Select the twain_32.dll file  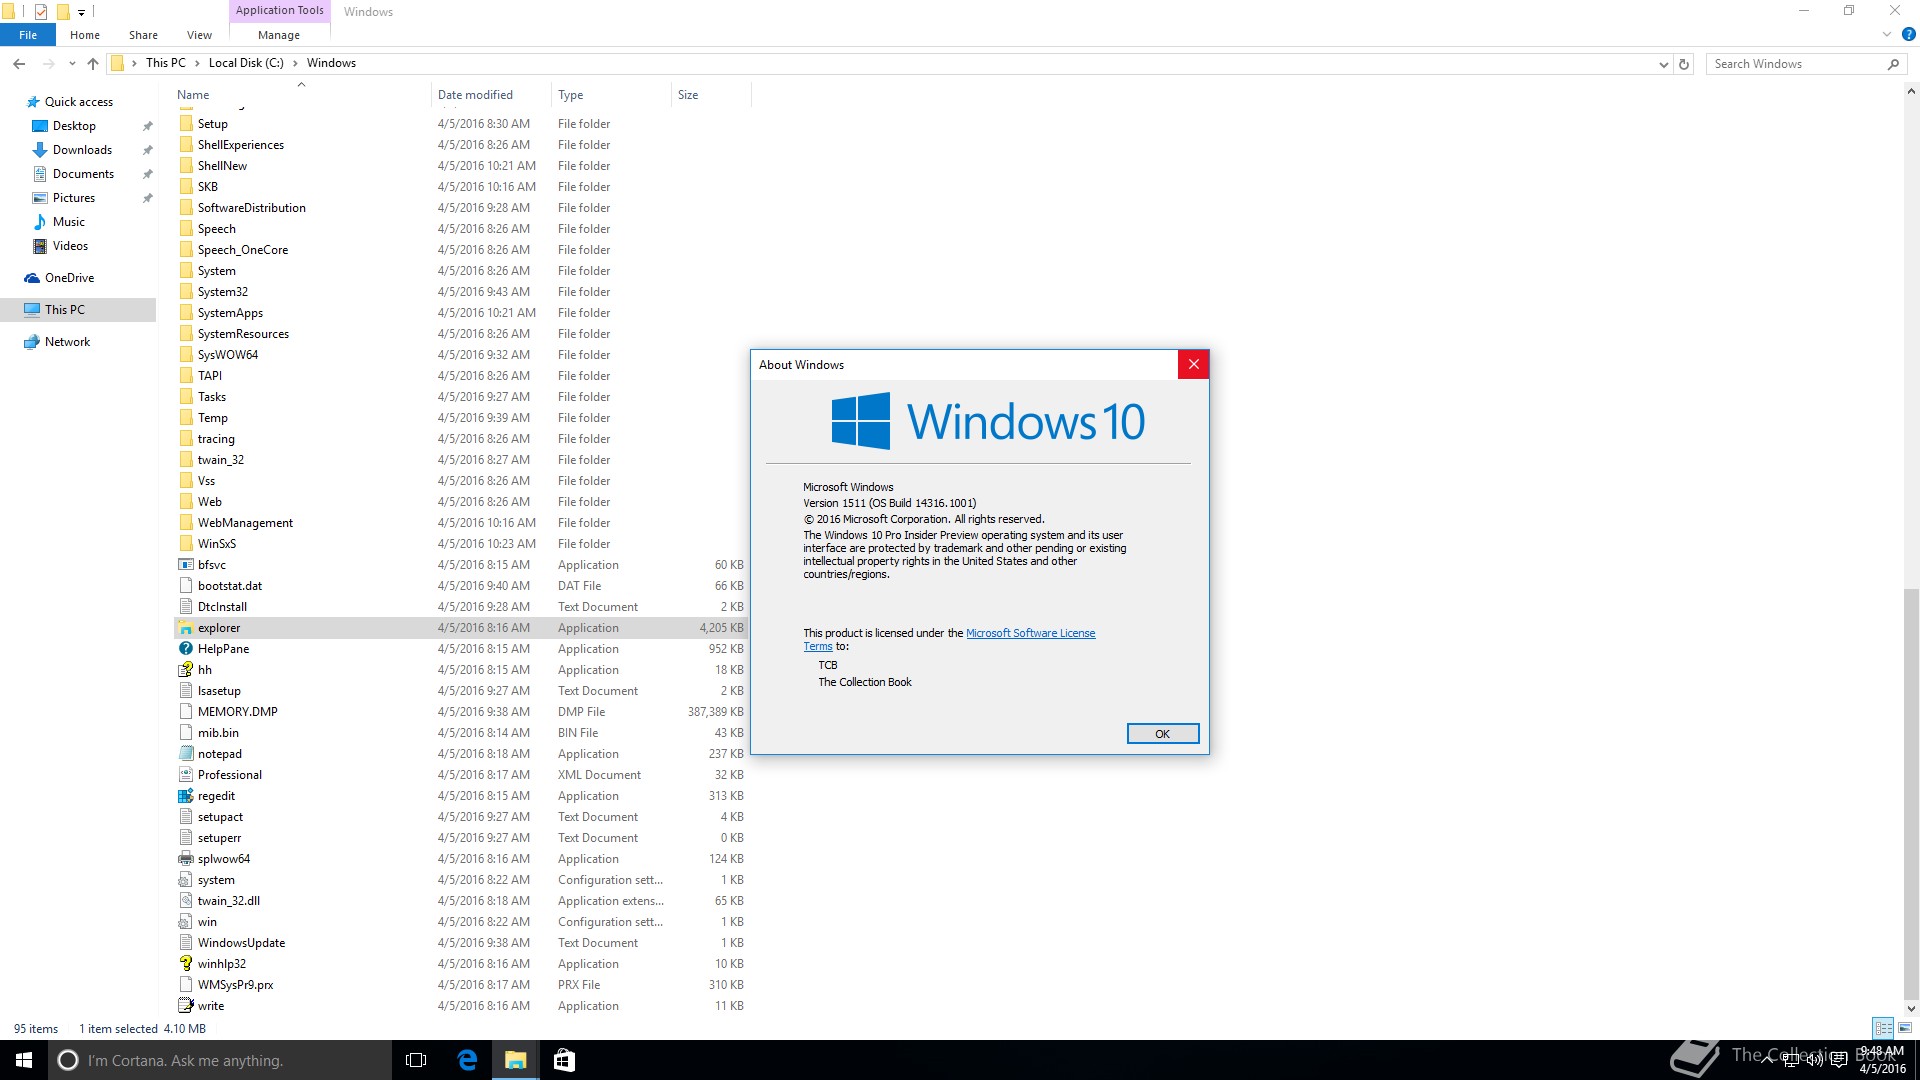pos(461,901)
